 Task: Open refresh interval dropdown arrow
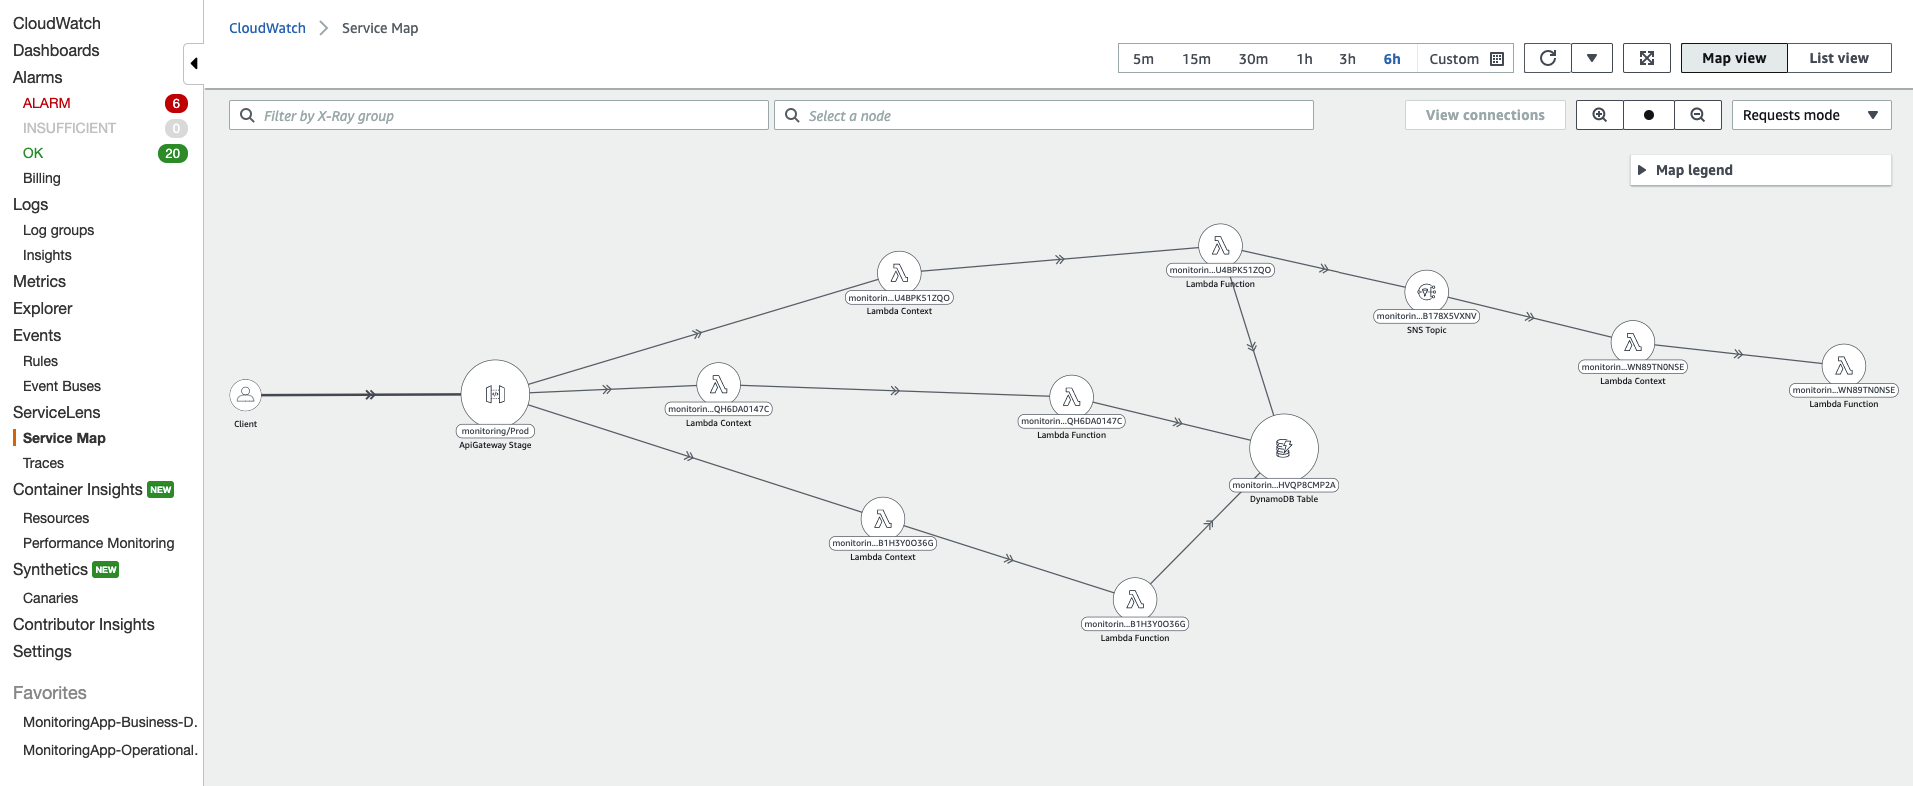pyautogui.click(x=1592, y=58)
